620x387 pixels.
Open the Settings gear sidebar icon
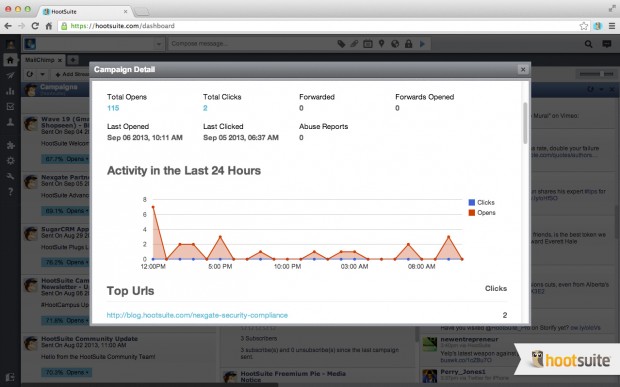[10, 160]
